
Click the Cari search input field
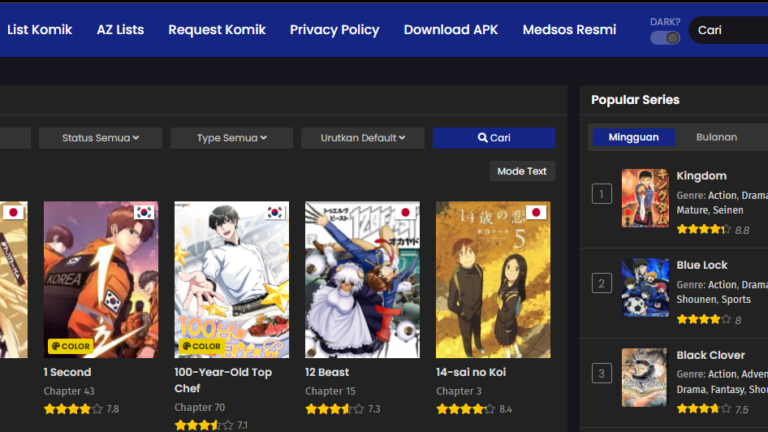click(728, 30)
